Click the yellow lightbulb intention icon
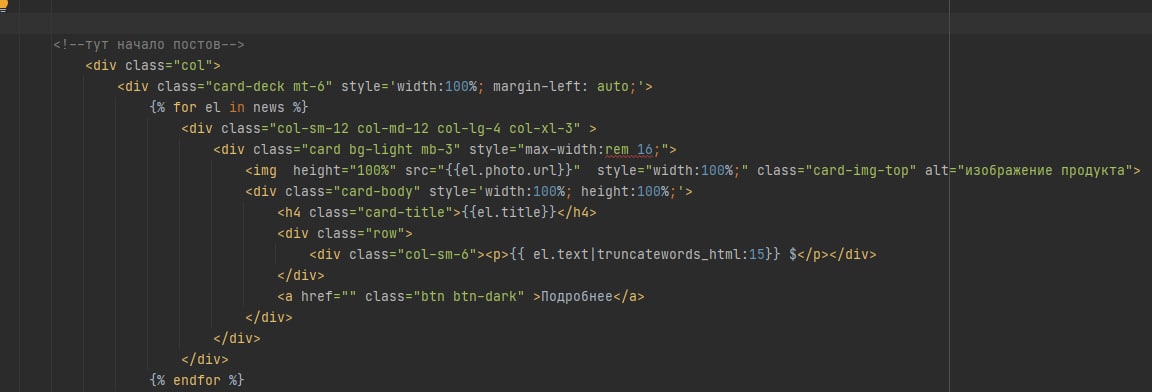This screenshot has height=392, width=1152. coord(3,6)
